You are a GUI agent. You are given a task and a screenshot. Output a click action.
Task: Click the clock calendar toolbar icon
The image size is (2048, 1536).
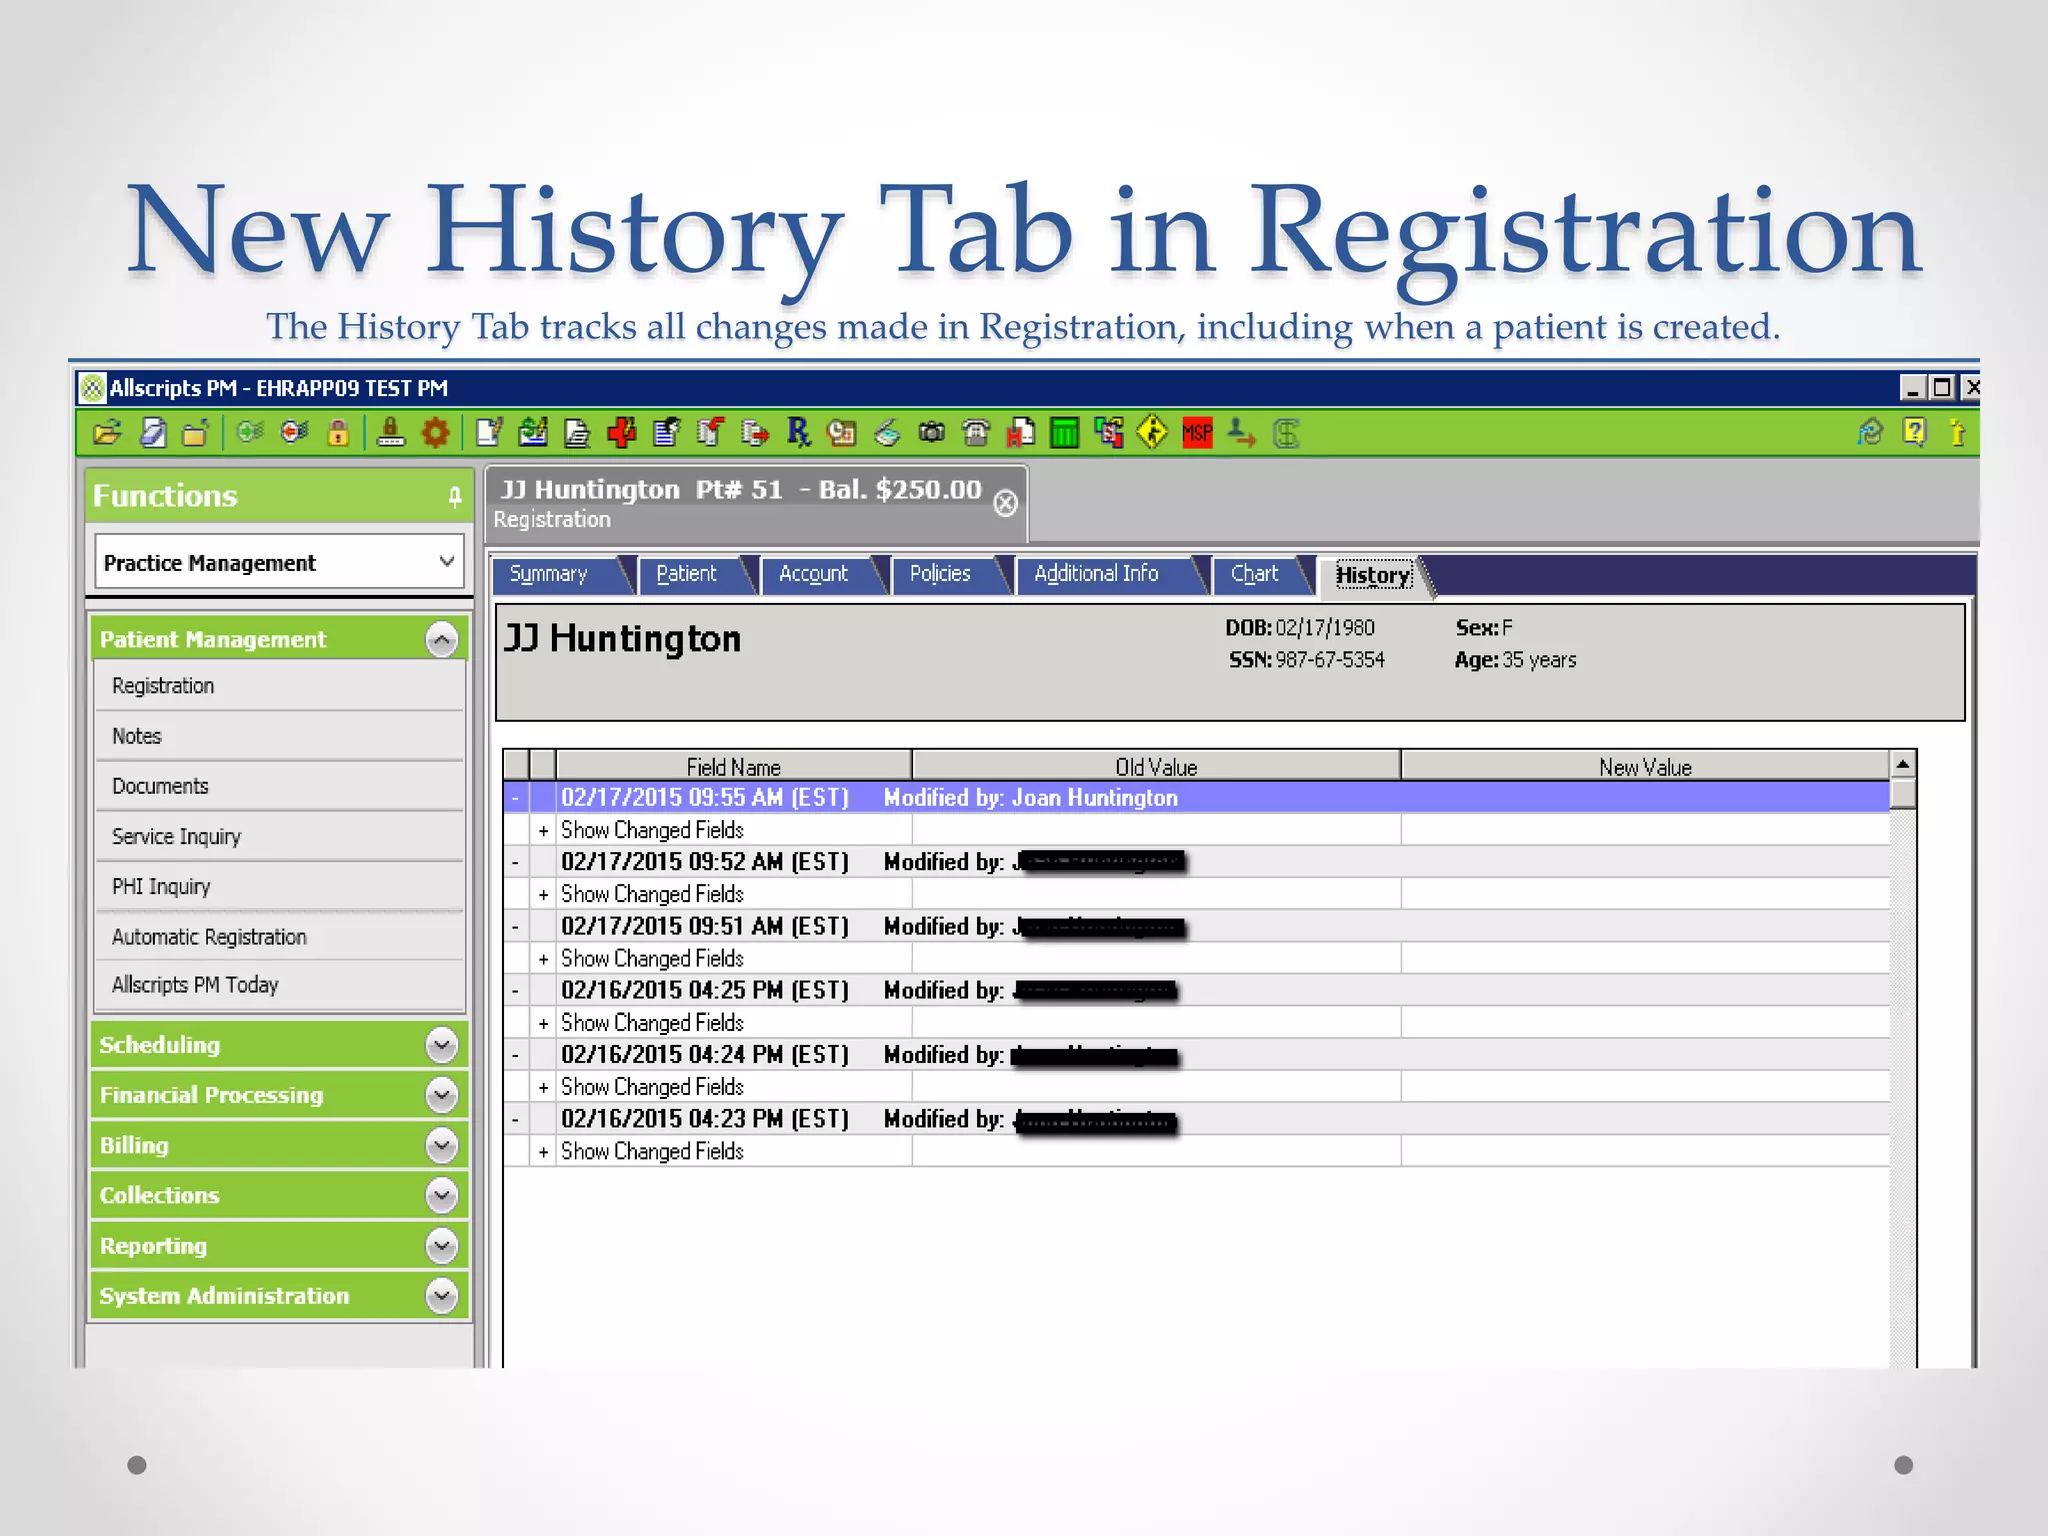tap(842, 433)
